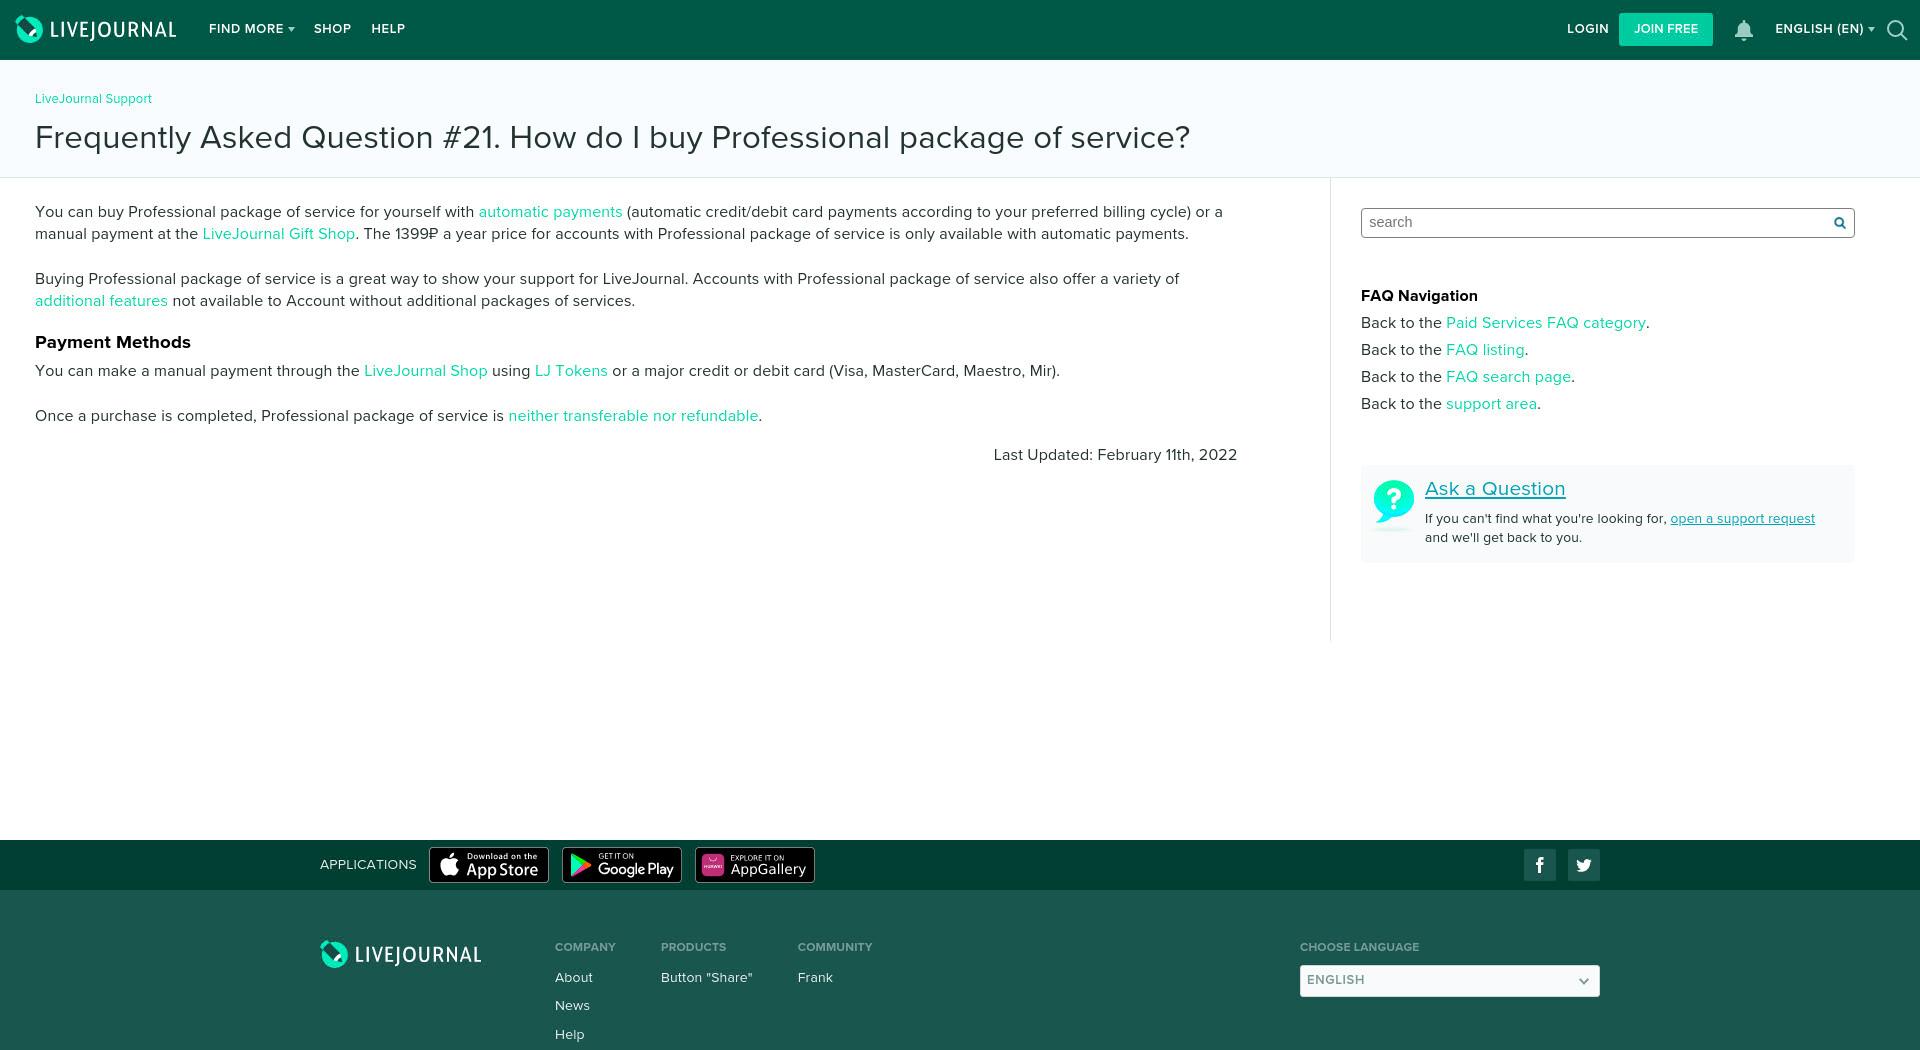Click the Last Updated date text
Viewport: 1920px width, 1050px height.
coord(1115,455)
